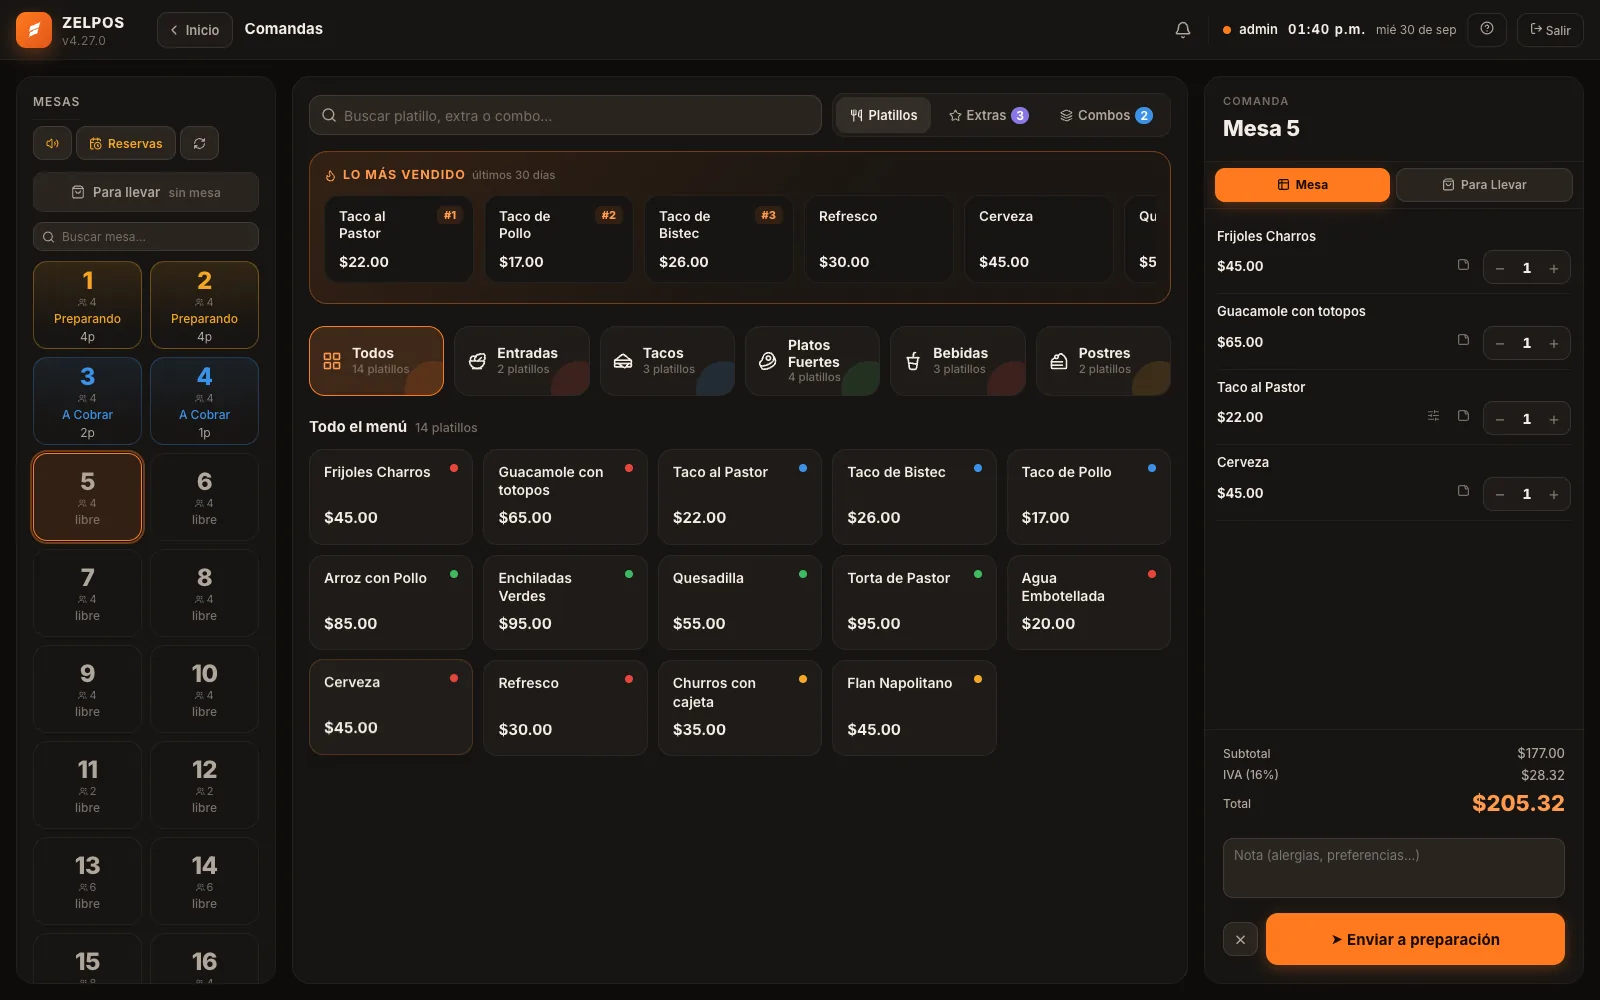This screenshot has width=1600, height=1000.
Task: Open notifications bell
Action: tap(1182, 30)
